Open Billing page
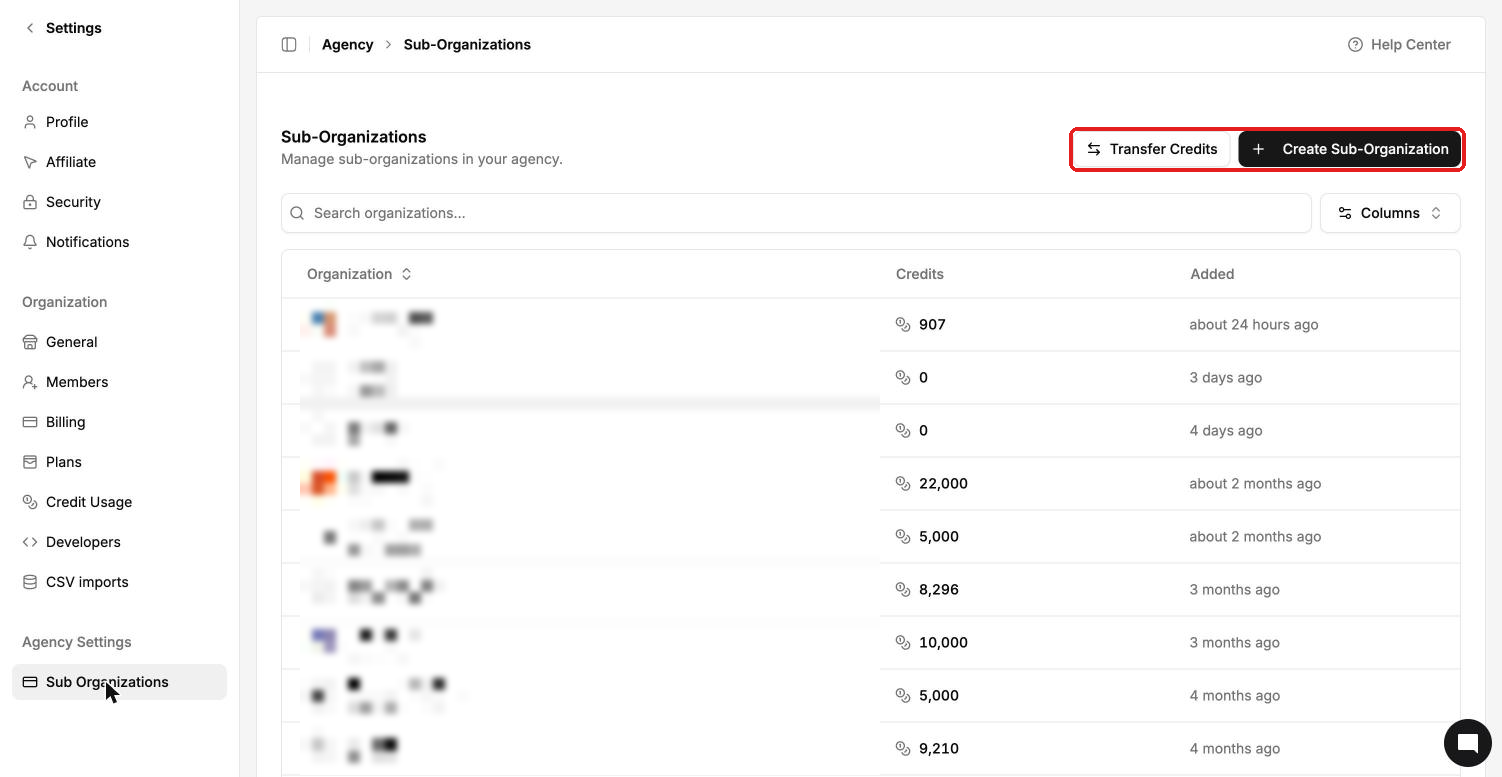1502x777 pixels. (x=119, y=422)
